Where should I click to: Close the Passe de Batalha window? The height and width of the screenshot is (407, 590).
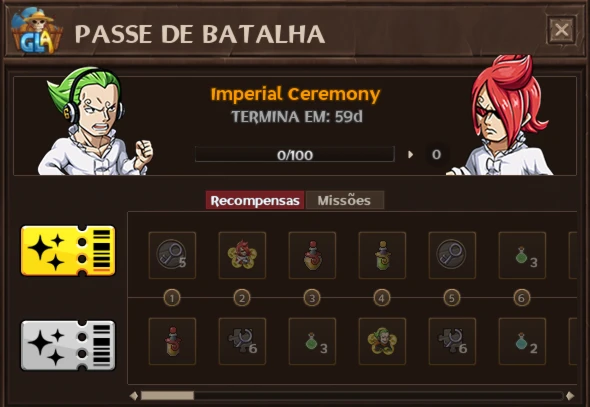(x=561, y=30)
